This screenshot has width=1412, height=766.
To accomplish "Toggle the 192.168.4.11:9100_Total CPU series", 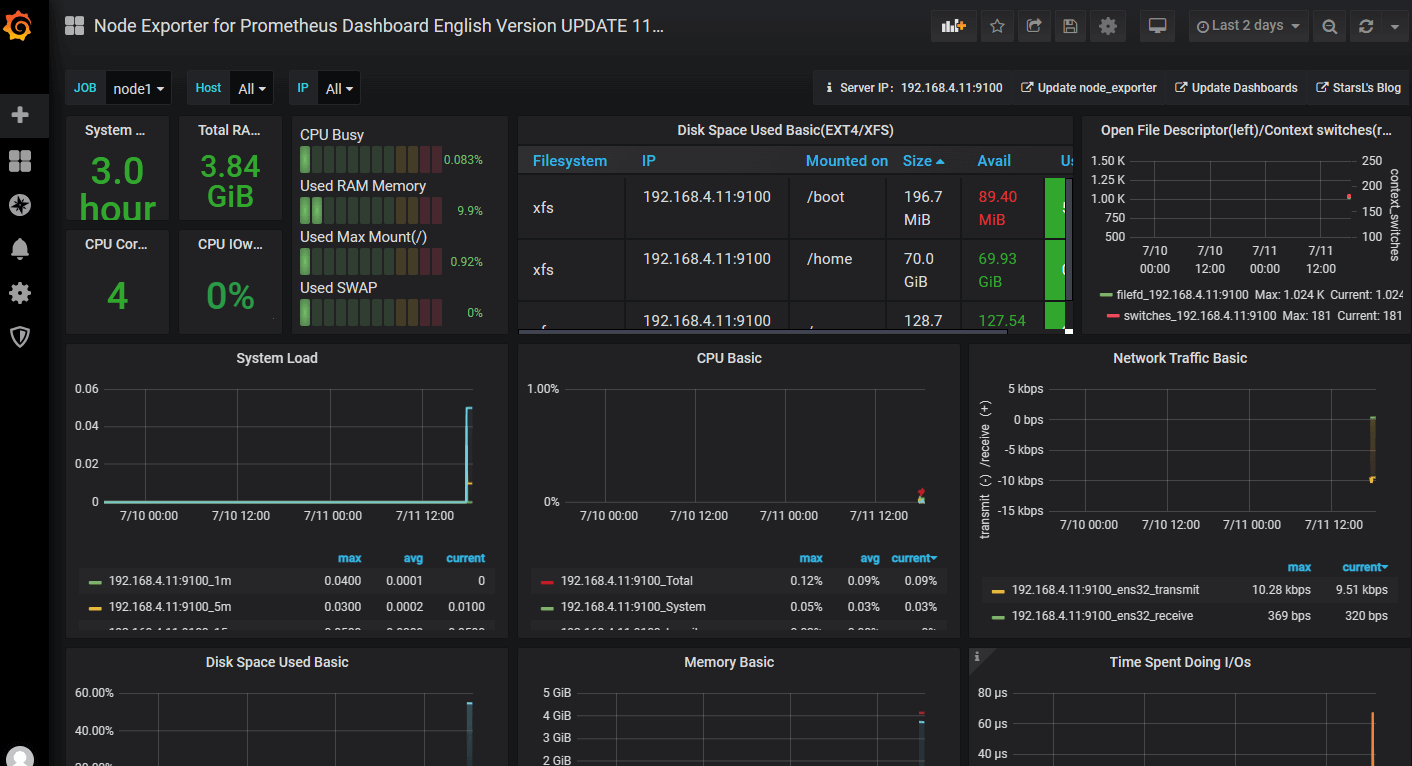I will (627, 581).
